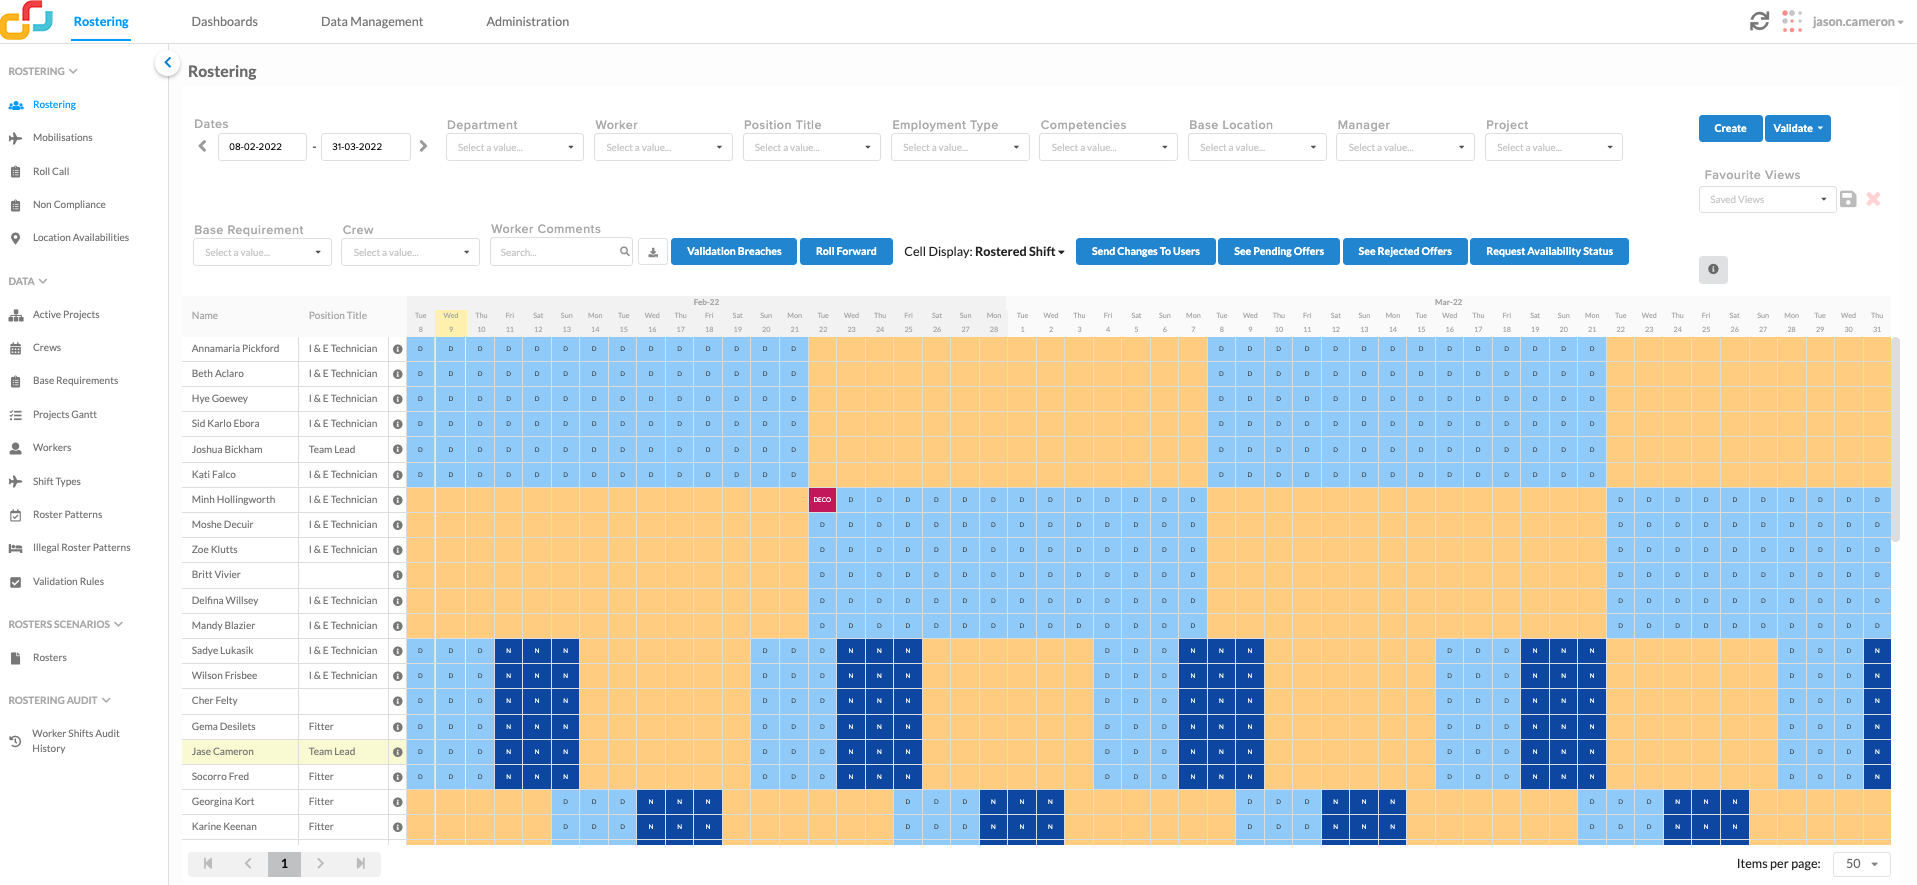
Task: Save the favourite view floppy icon
Action: pos(1848,199)
